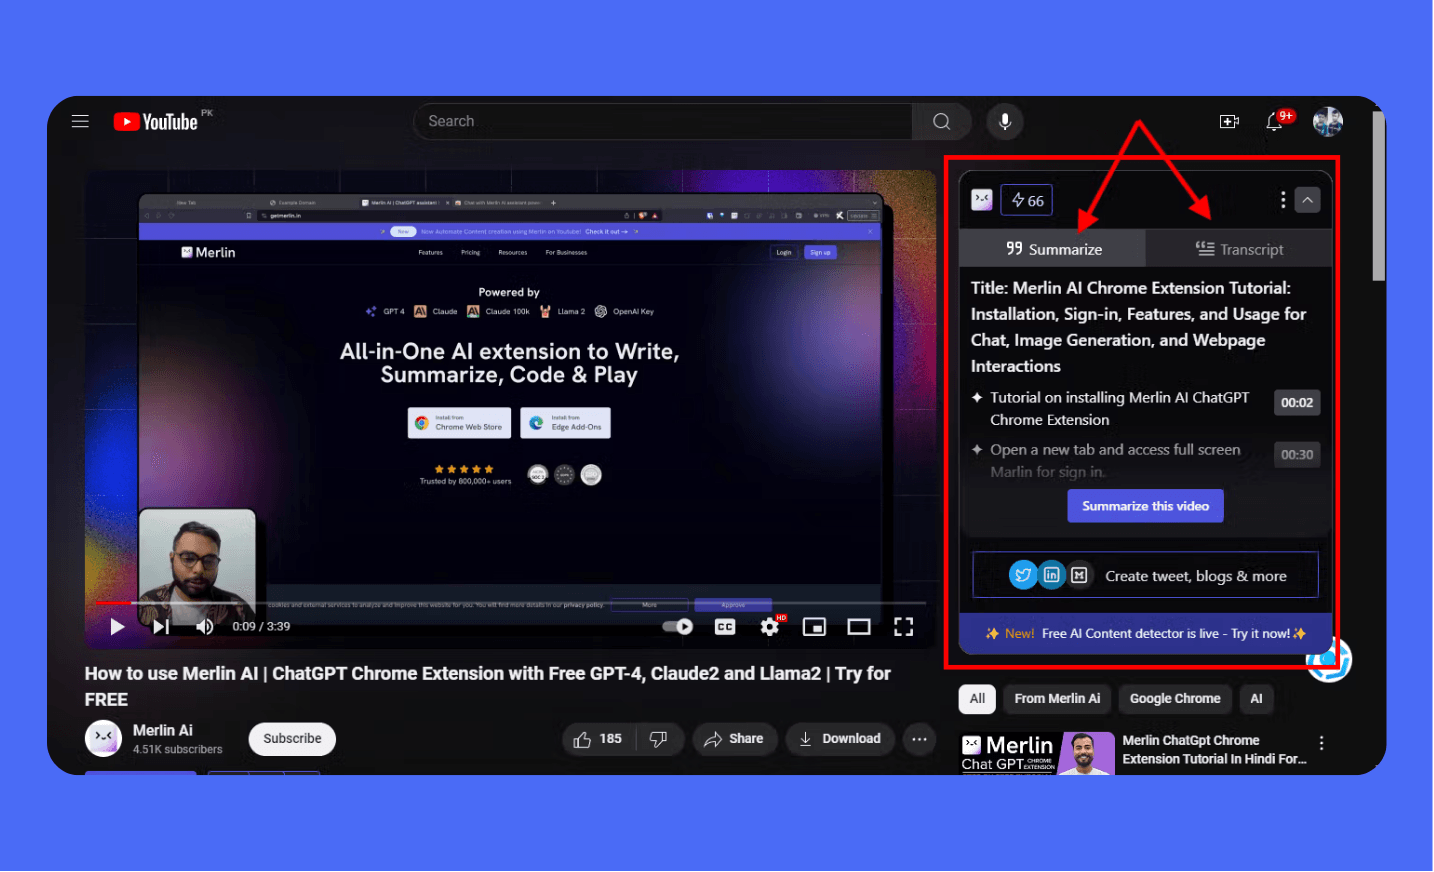Select the From Merlin Ai chip

1057,699
